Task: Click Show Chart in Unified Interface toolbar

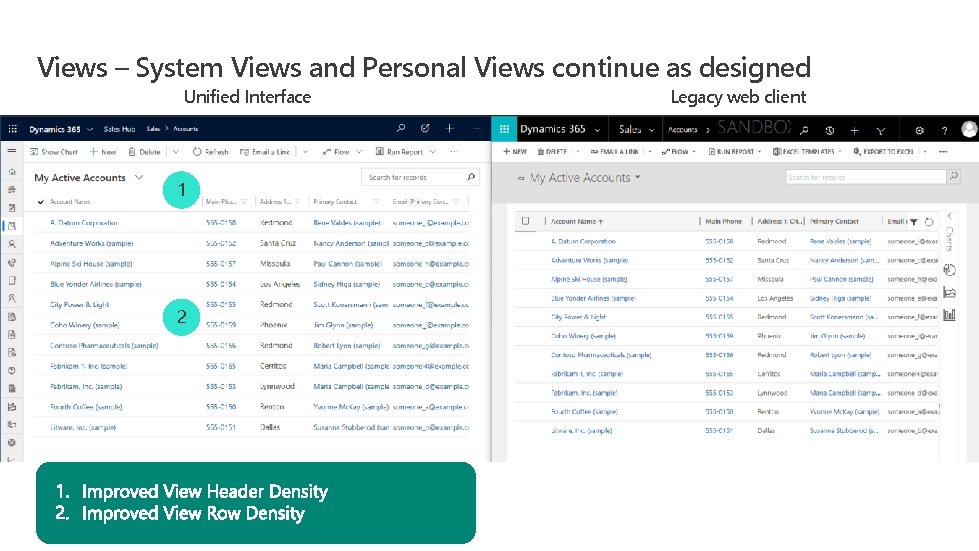Action: click(54, 152)
